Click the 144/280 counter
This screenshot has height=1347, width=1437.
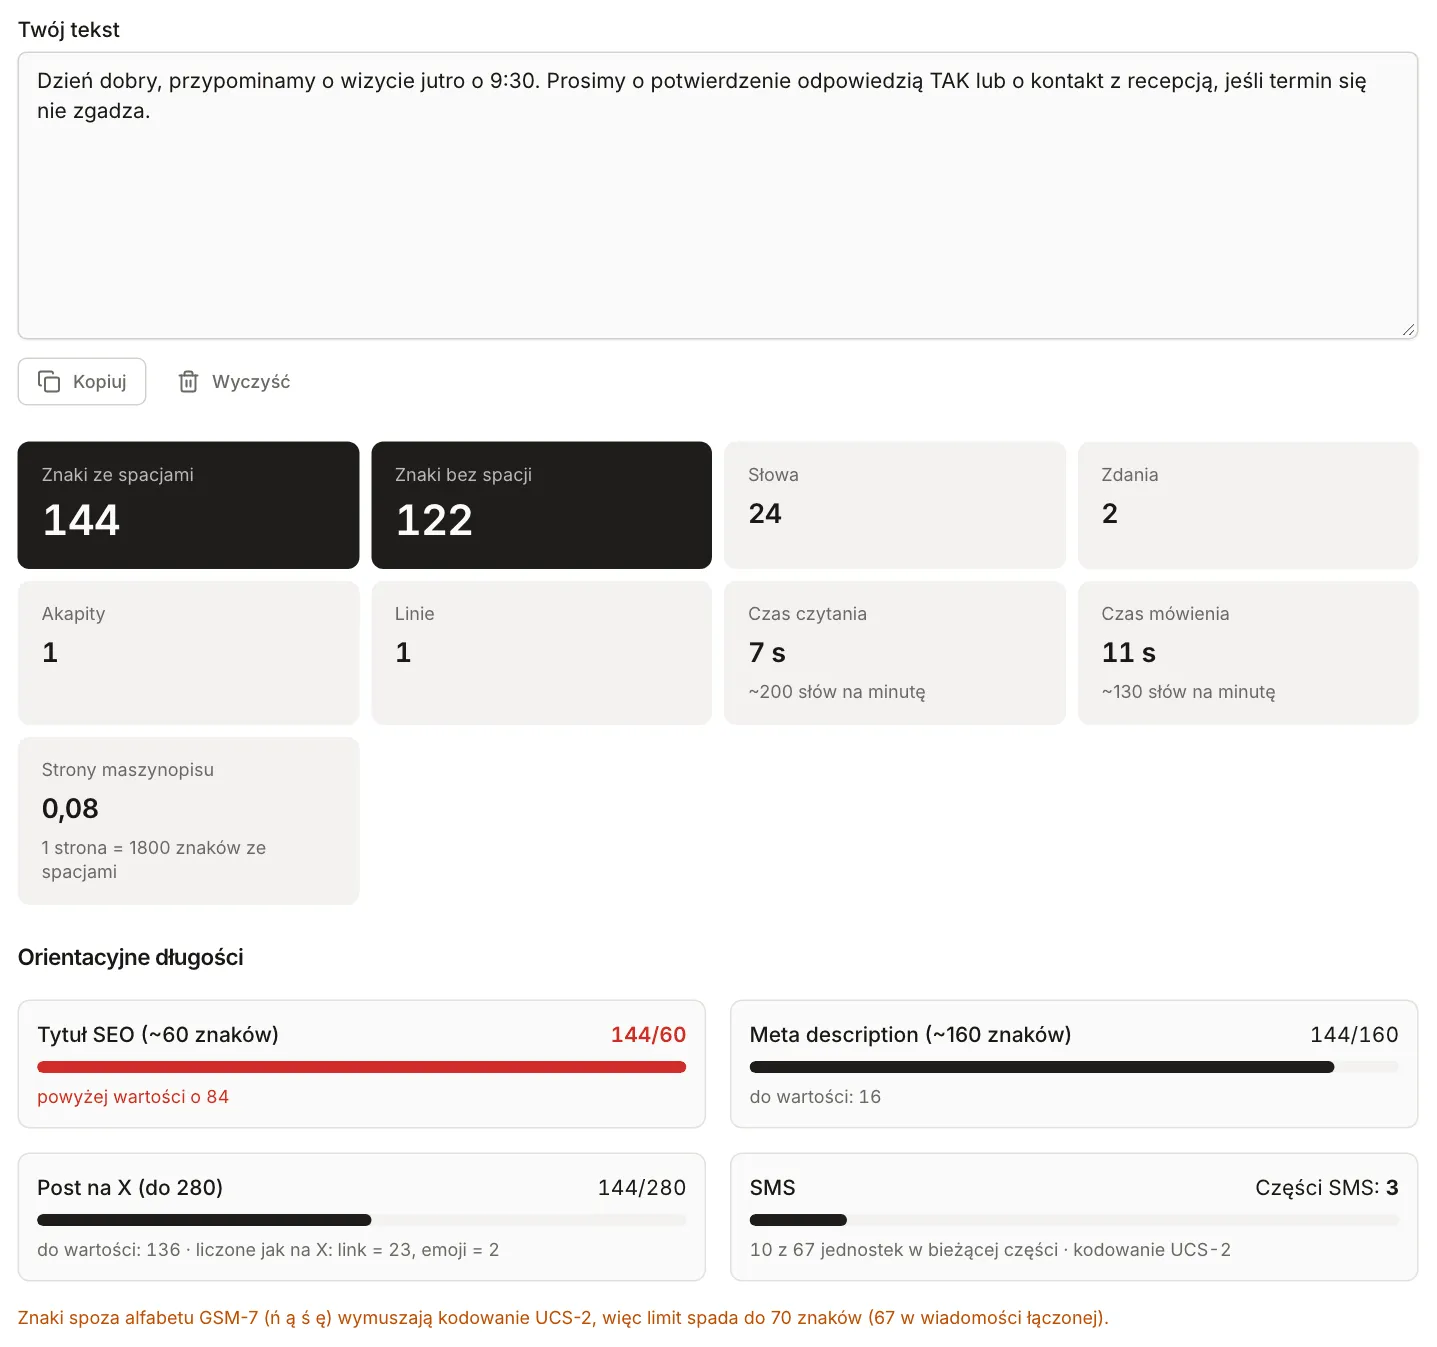pos(642,1188)
